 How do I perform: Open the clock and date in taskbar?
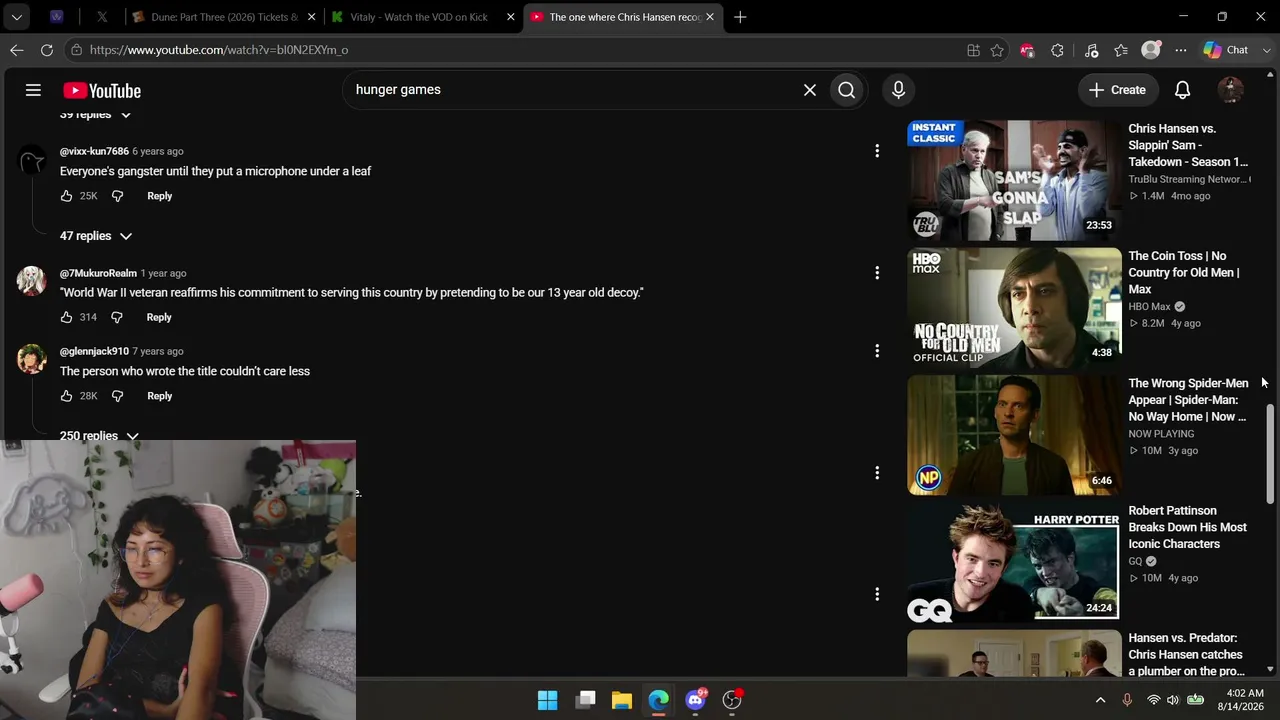1240,700
